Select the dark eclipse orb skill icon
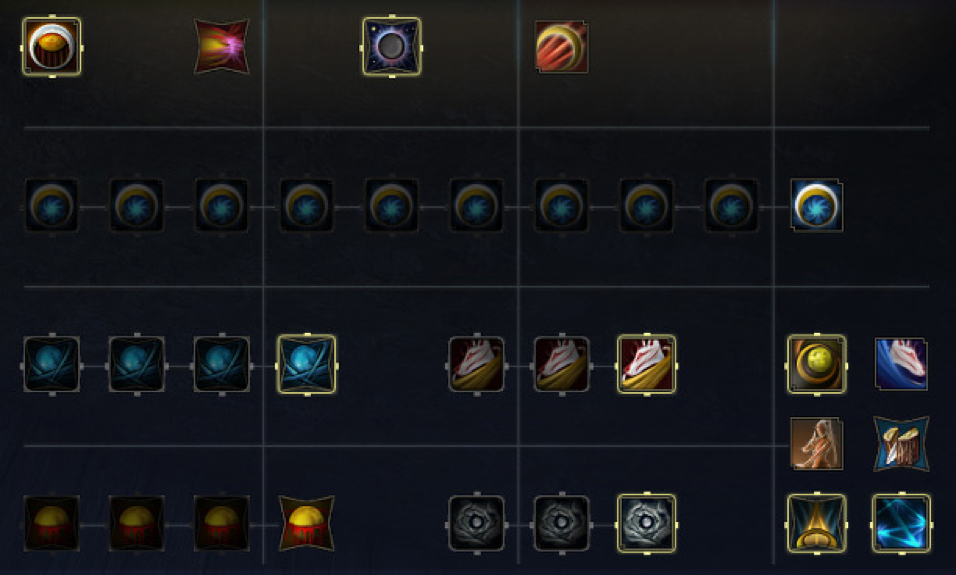The image size is (956, 575). point(391,46)
